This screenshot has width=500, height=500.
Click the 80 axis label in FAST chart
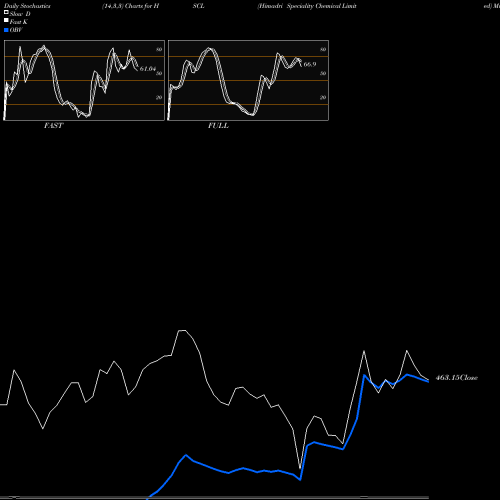(159, 49)
